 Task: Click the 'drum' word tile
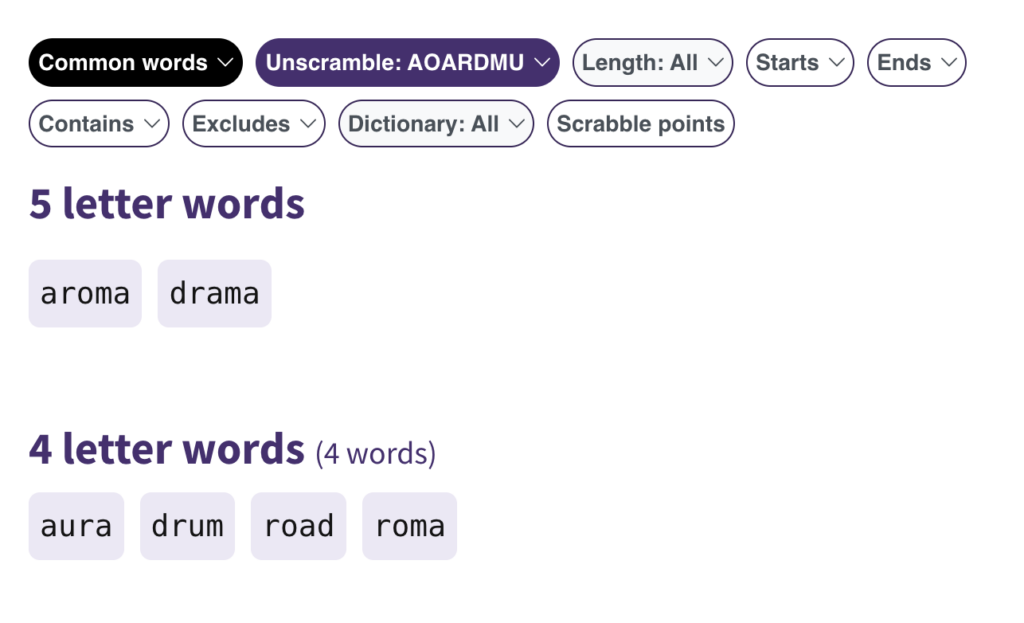click(x=187, y=526)
